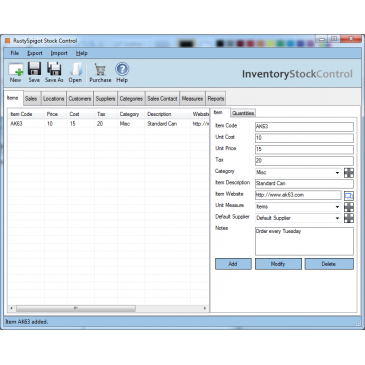365x365 pixels.
Task: Click the Item Description input field
Action: [304, 184]
